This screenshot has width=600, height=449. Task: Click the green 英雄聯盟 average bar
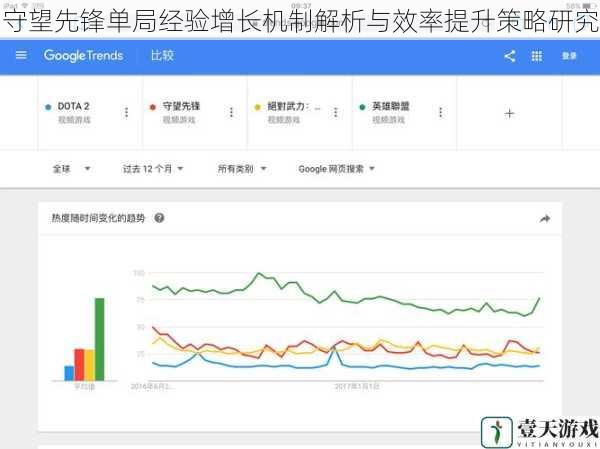click(x=99, y=339)
